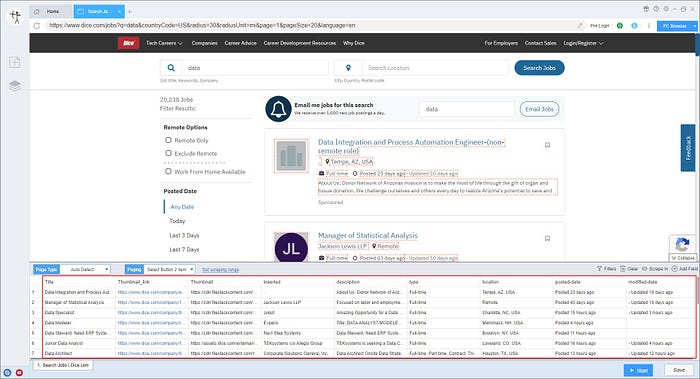Open the task list layers icon in sidebar

tap(15, 85)
